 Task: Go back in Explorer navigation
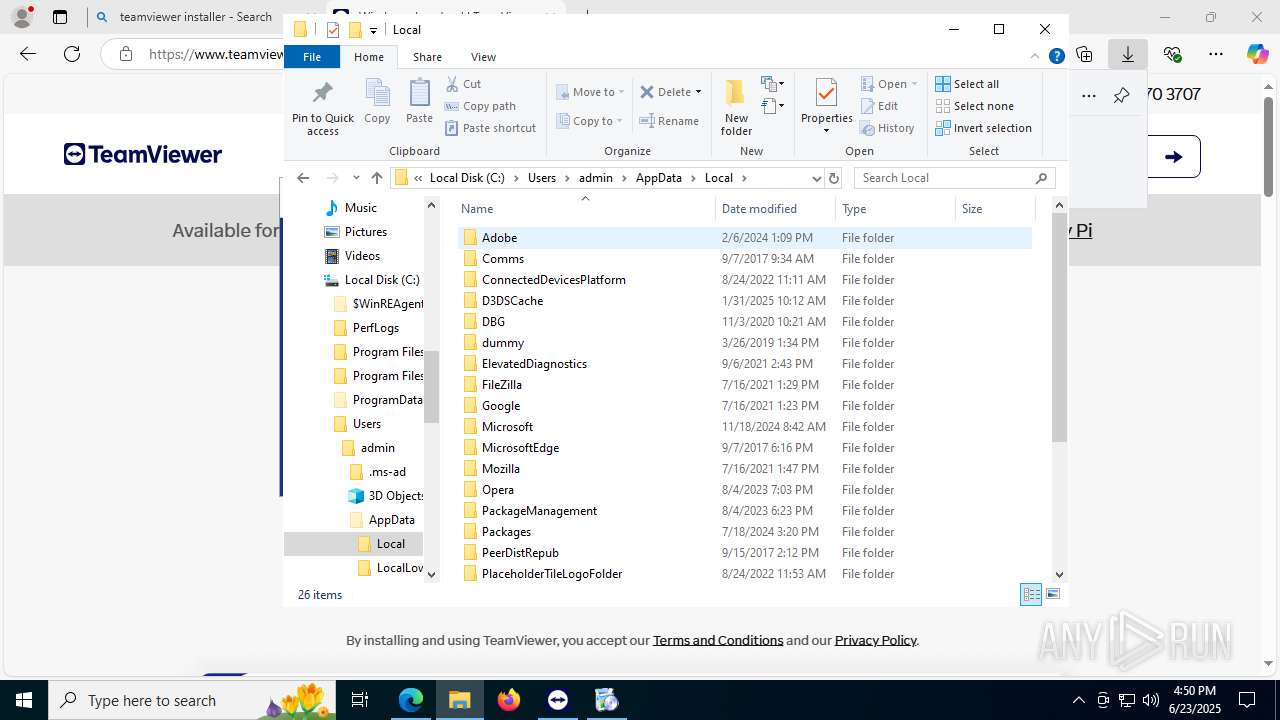(x=304, y=178)
